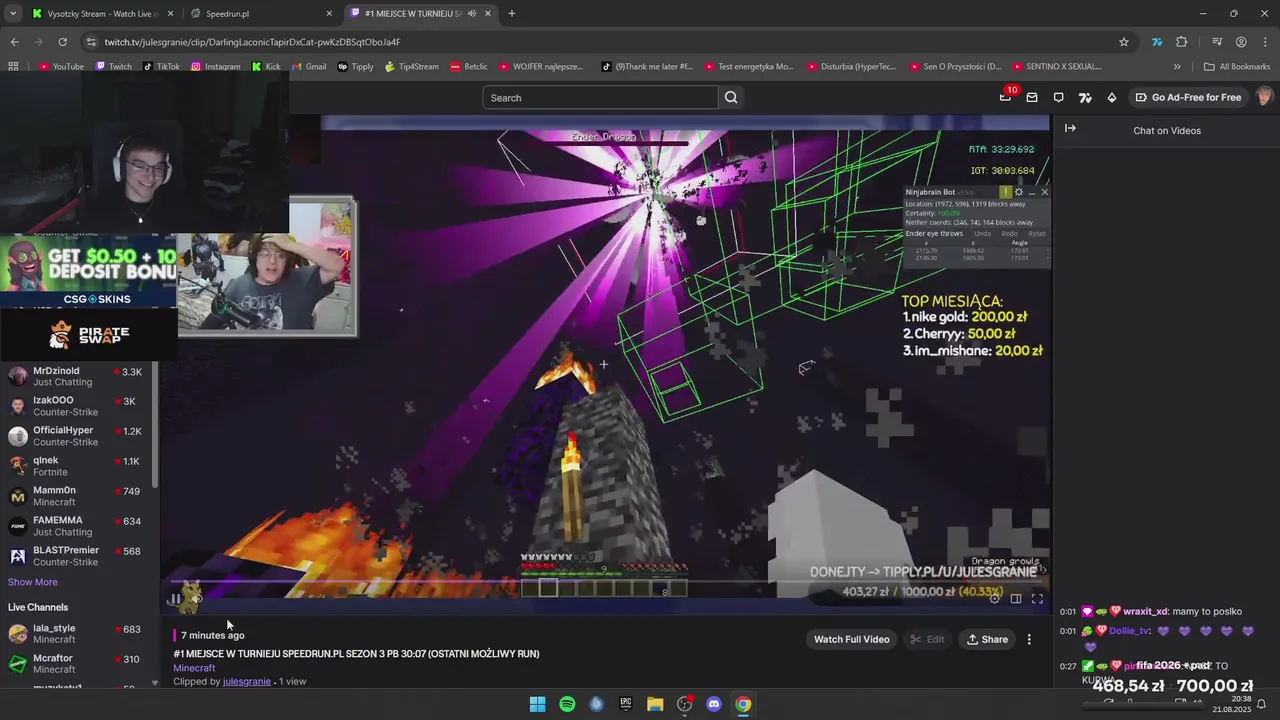Open FAMEMMA channel in sidebar
The width and height of the screenshot is (1280, 720).
78,526
